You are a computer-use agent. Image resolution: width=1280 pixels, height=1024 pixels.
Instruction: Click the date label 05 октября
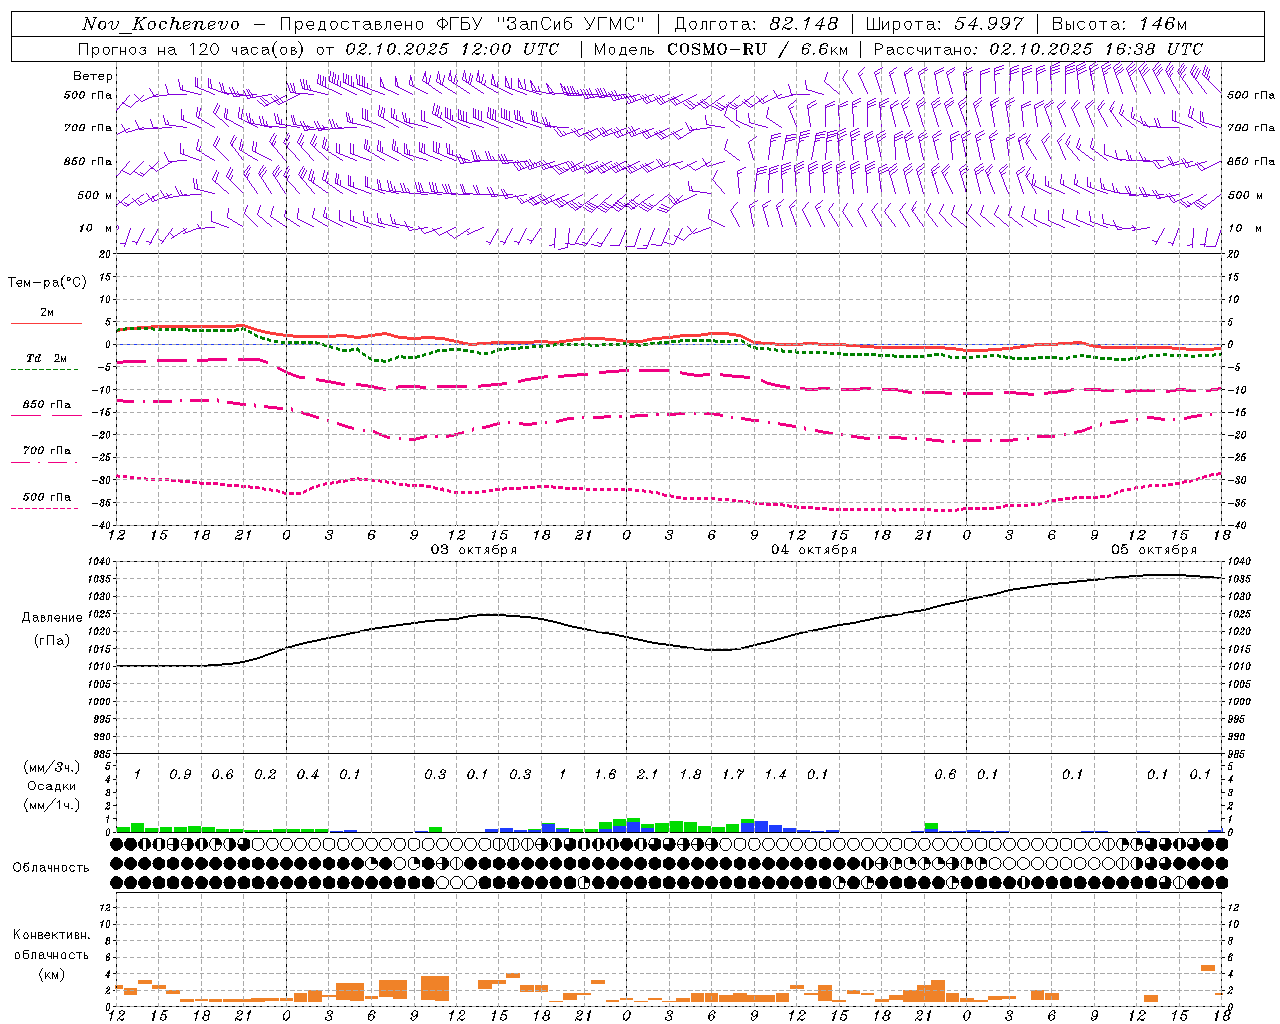coord(1154,550)
